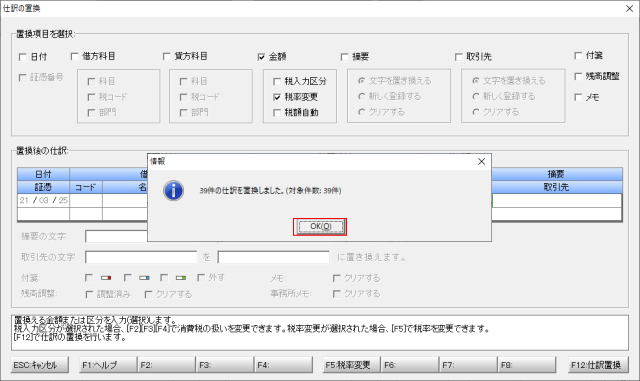This screenshot has width=640, height=381.
Task: Check the 外す sticky note option
Action: (x=201, y=278)
